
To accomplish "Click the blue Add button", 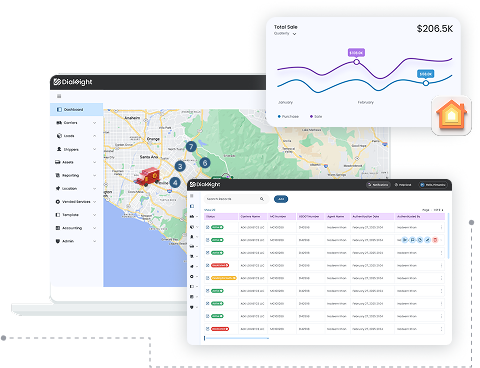I will point(281,199).
